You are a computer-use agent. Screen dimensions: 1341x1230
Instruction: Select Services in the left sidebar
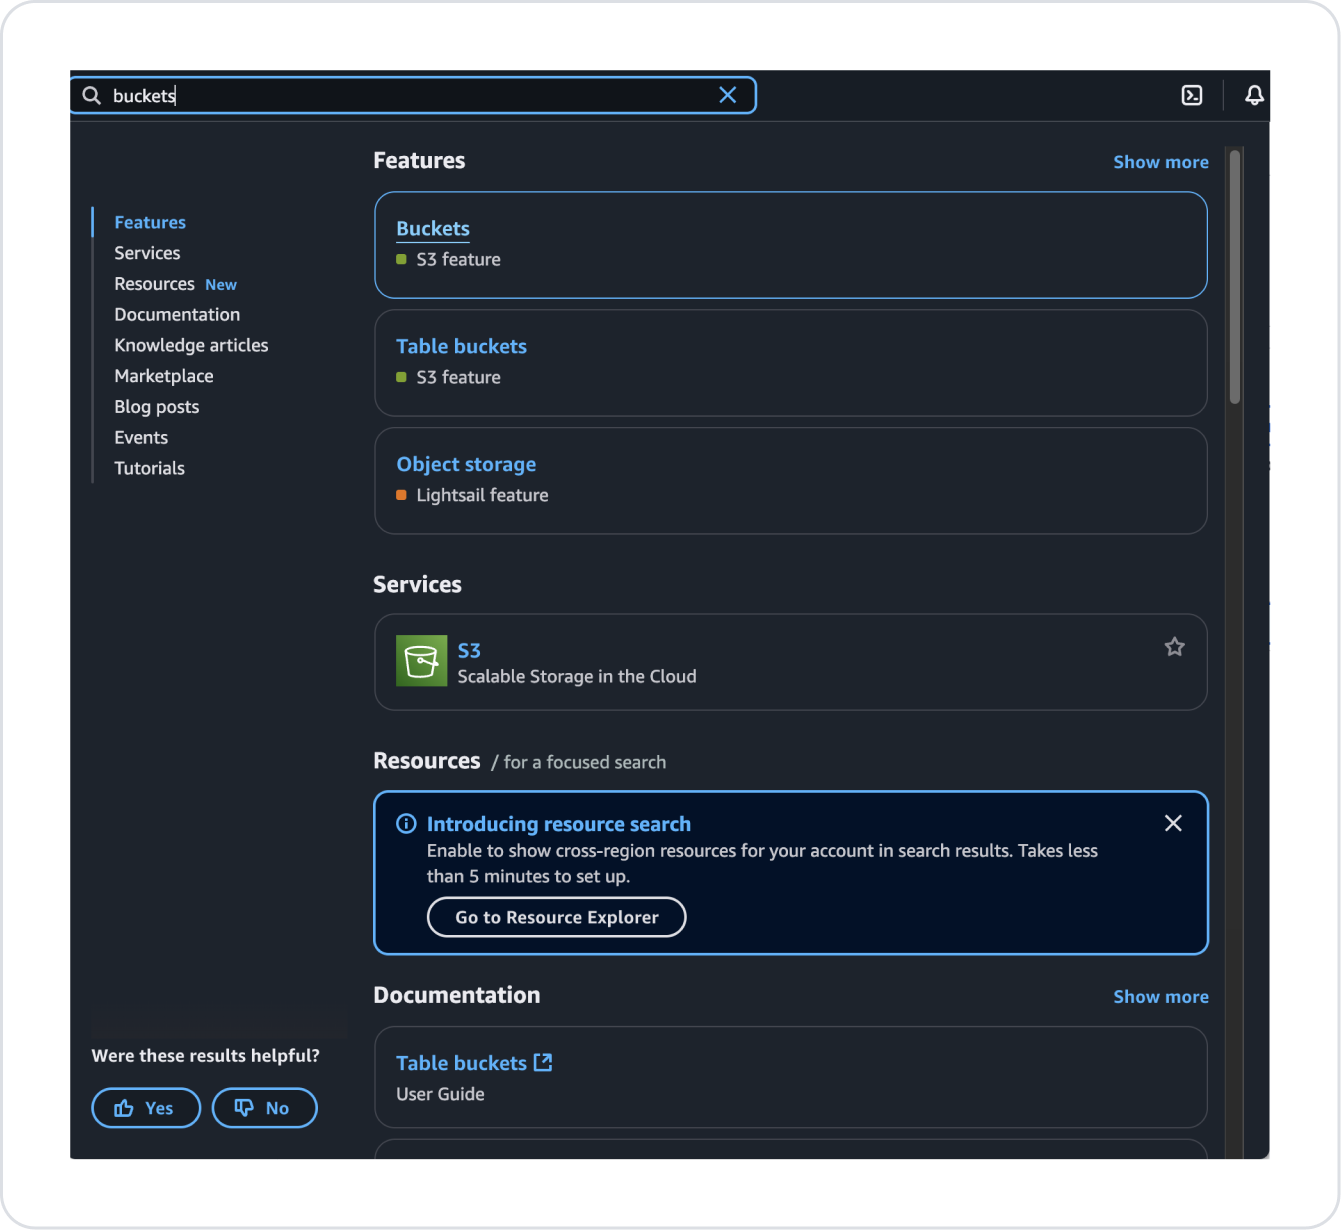pyautogui.click(x=147, y=253)
